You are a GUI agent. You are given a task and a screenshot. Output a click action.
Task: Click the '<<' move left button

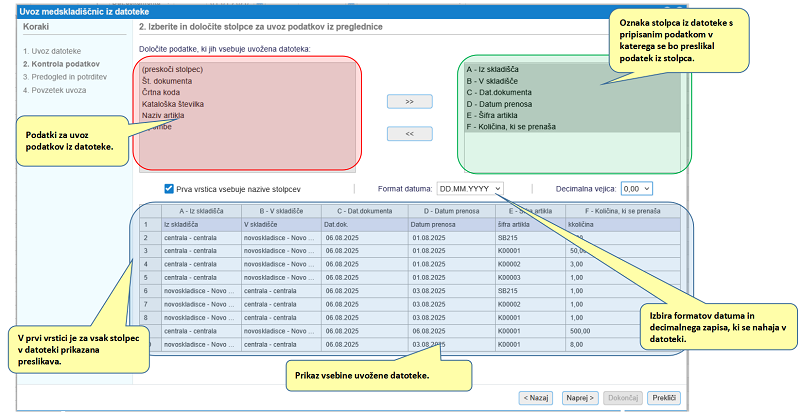click(x=409, y=133)
